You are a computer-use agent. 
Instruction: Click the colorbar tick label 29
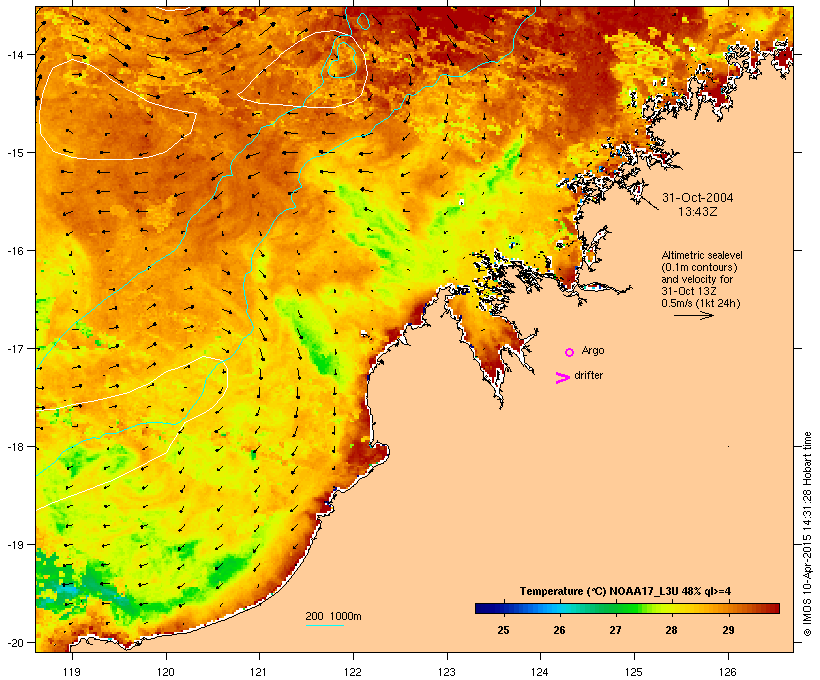(x=728, y=630)
